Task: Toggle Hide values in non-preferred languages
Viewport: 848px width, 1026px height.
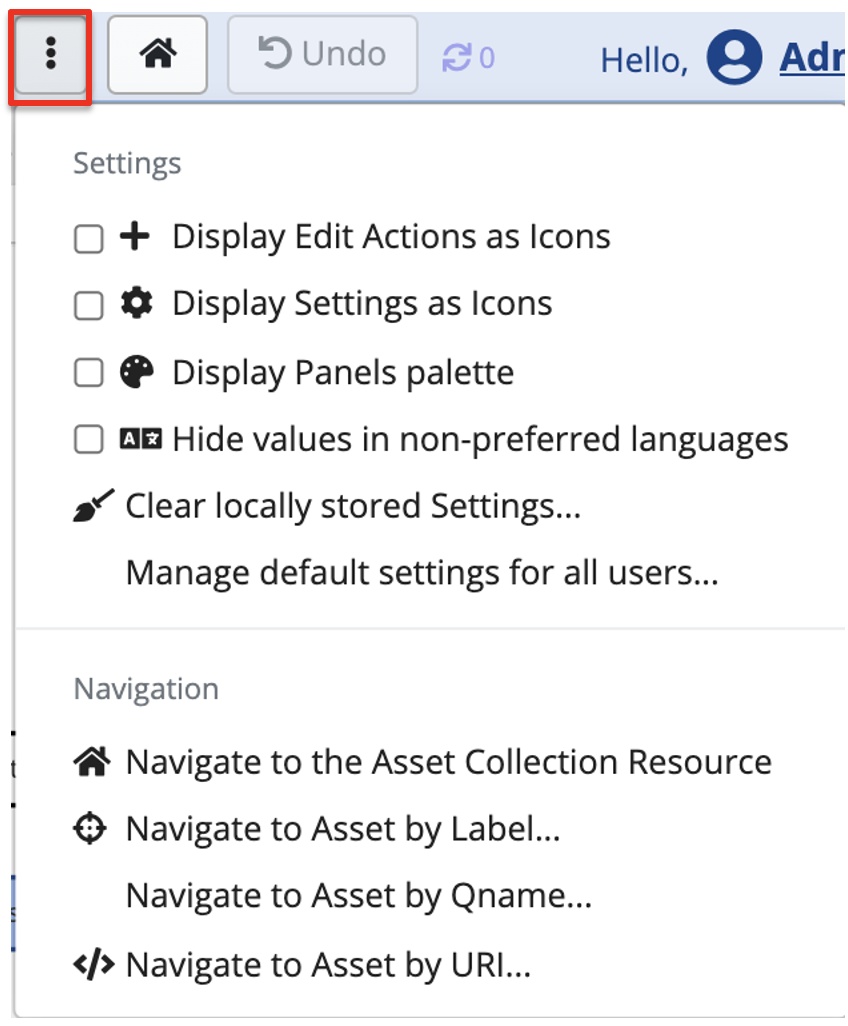Action: [88, 439]
